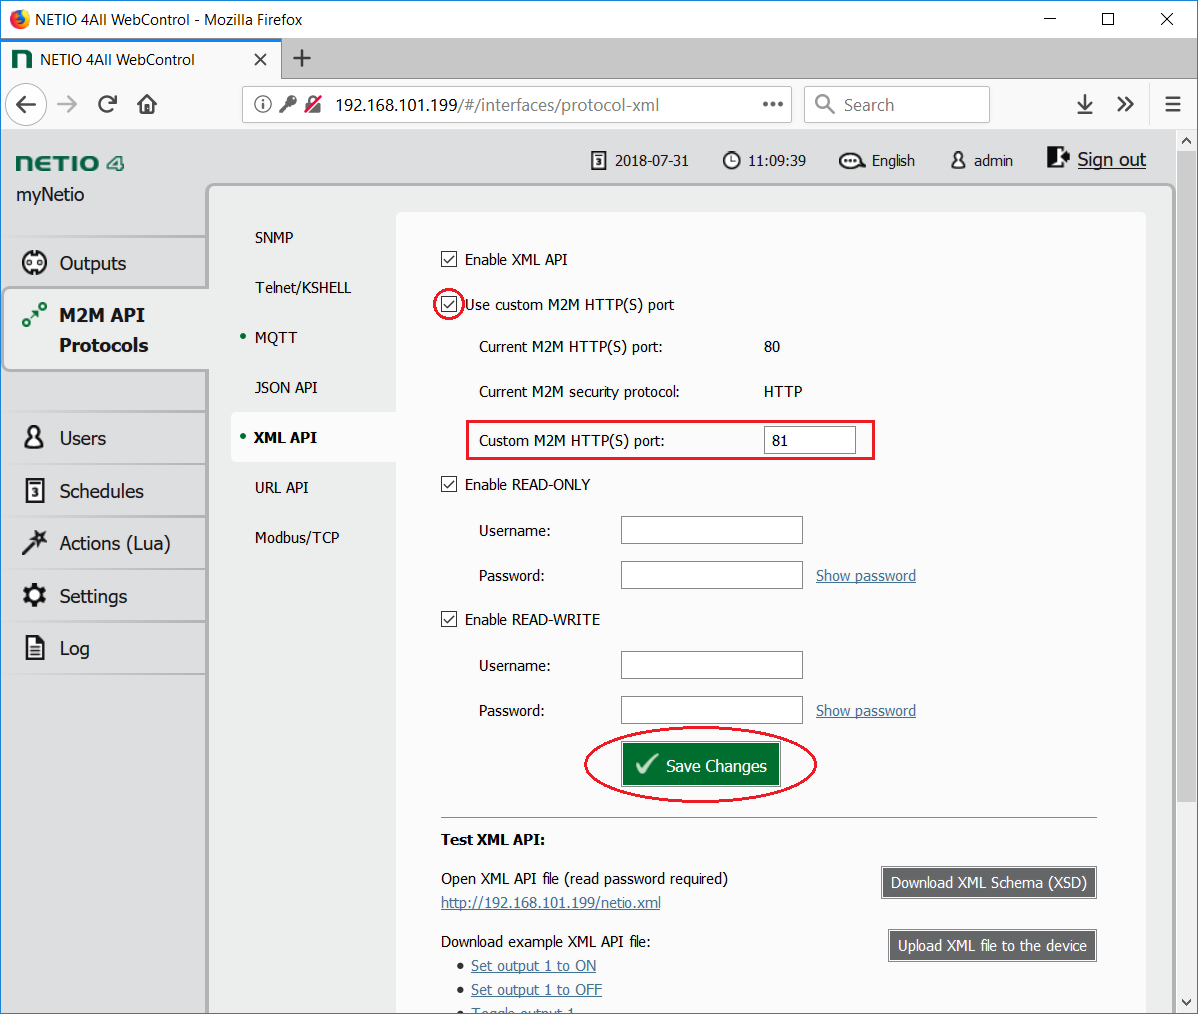
Task: Open the Firefox home page
Action: (147, 105)
